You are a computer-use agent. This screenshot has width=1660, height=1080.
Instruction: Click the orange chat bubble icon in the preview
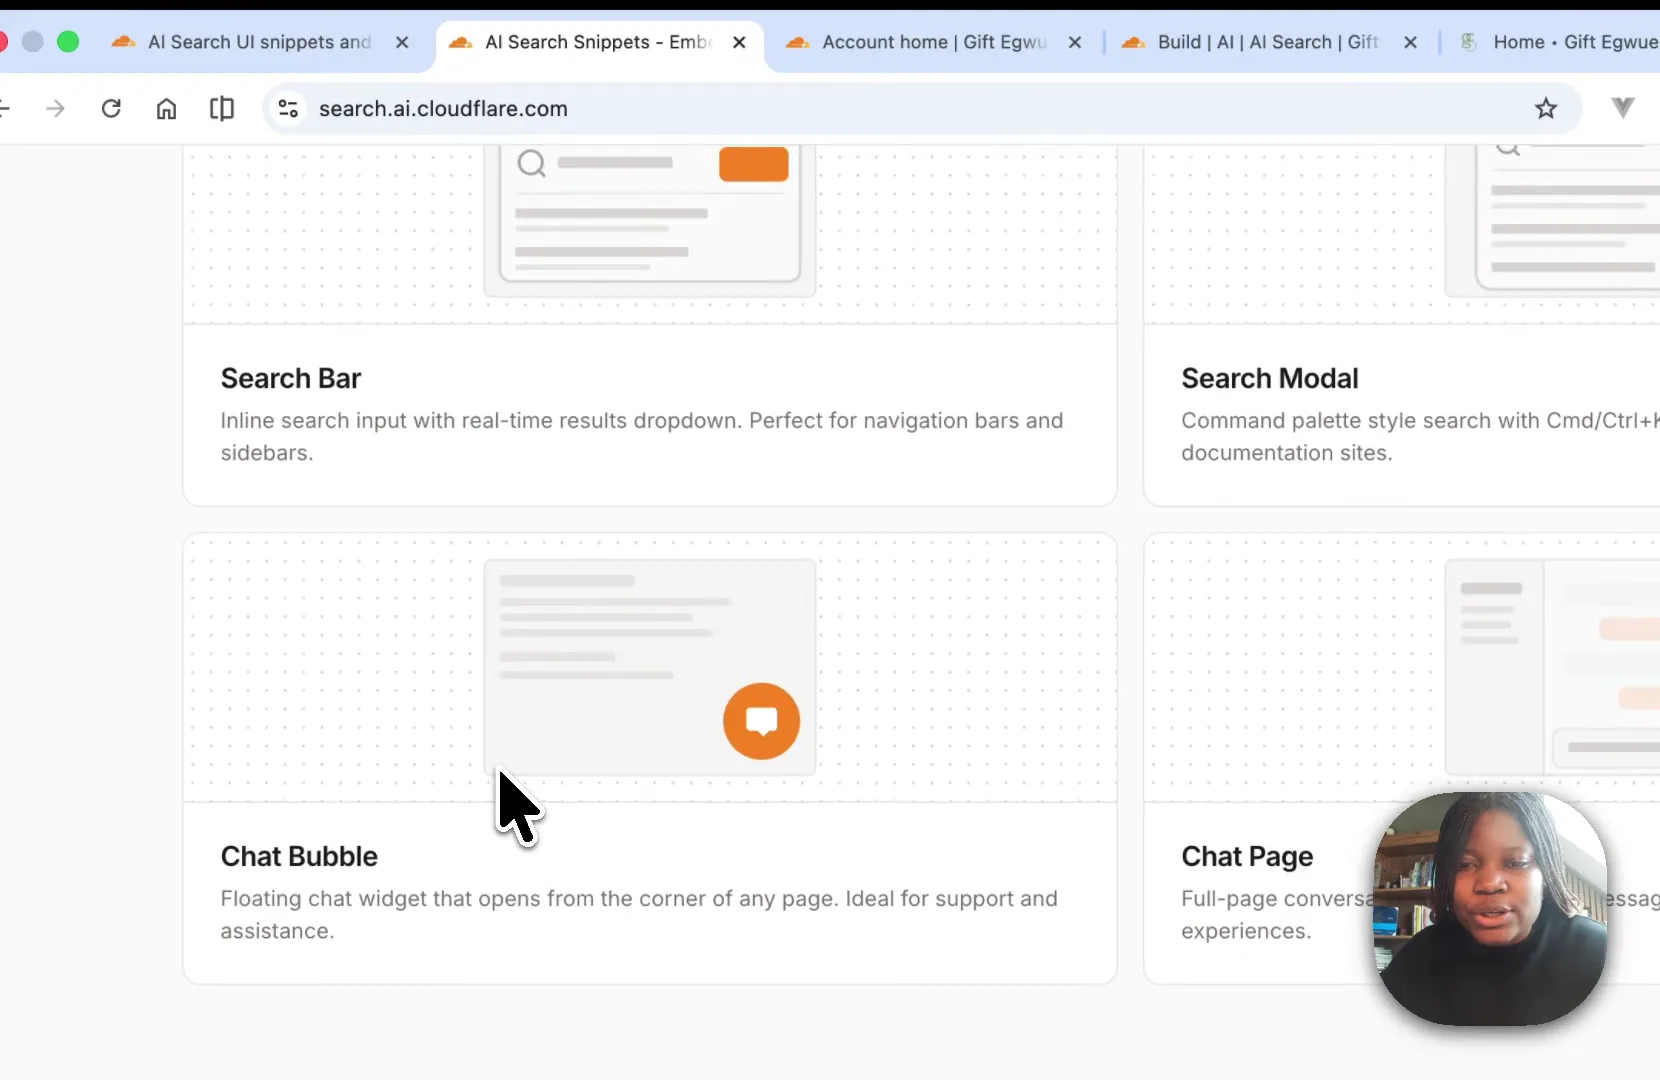pos(760,721)
